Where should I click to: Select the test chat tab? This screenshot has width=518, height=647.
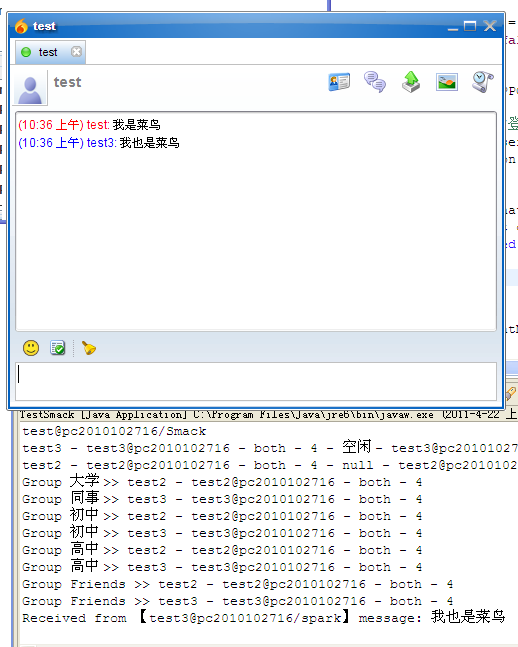50,52
